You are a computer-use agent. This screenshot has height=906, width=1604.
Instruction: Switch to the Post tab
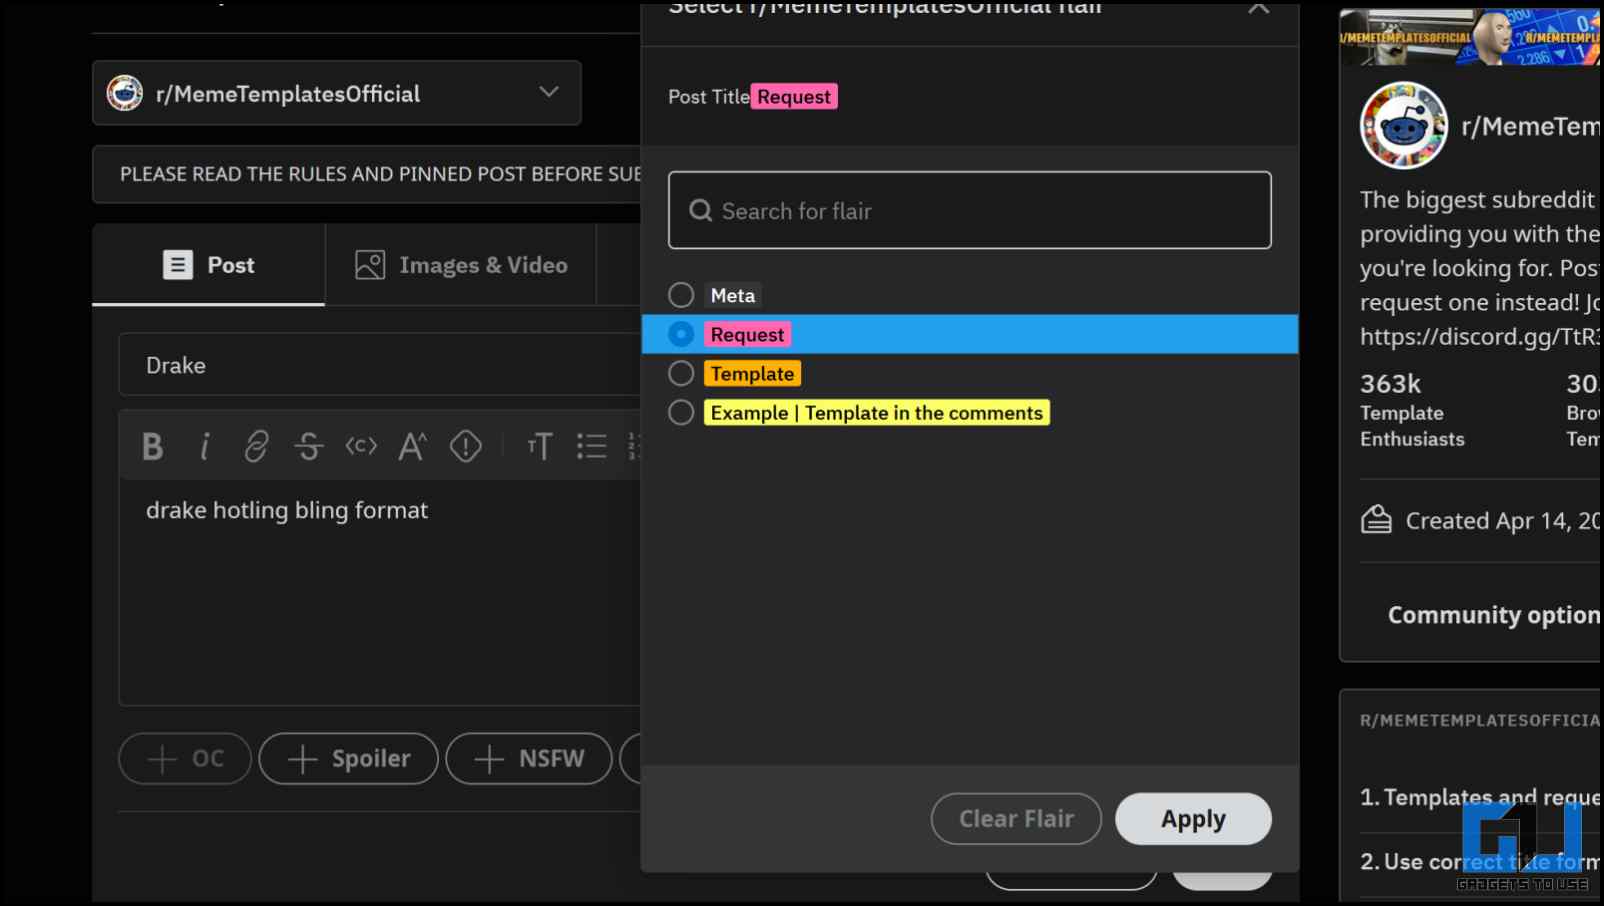point(209,265)
